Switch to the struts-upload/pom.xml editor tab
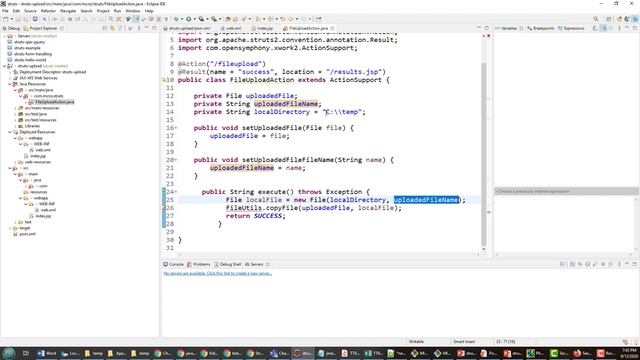 tap(187, 28)
